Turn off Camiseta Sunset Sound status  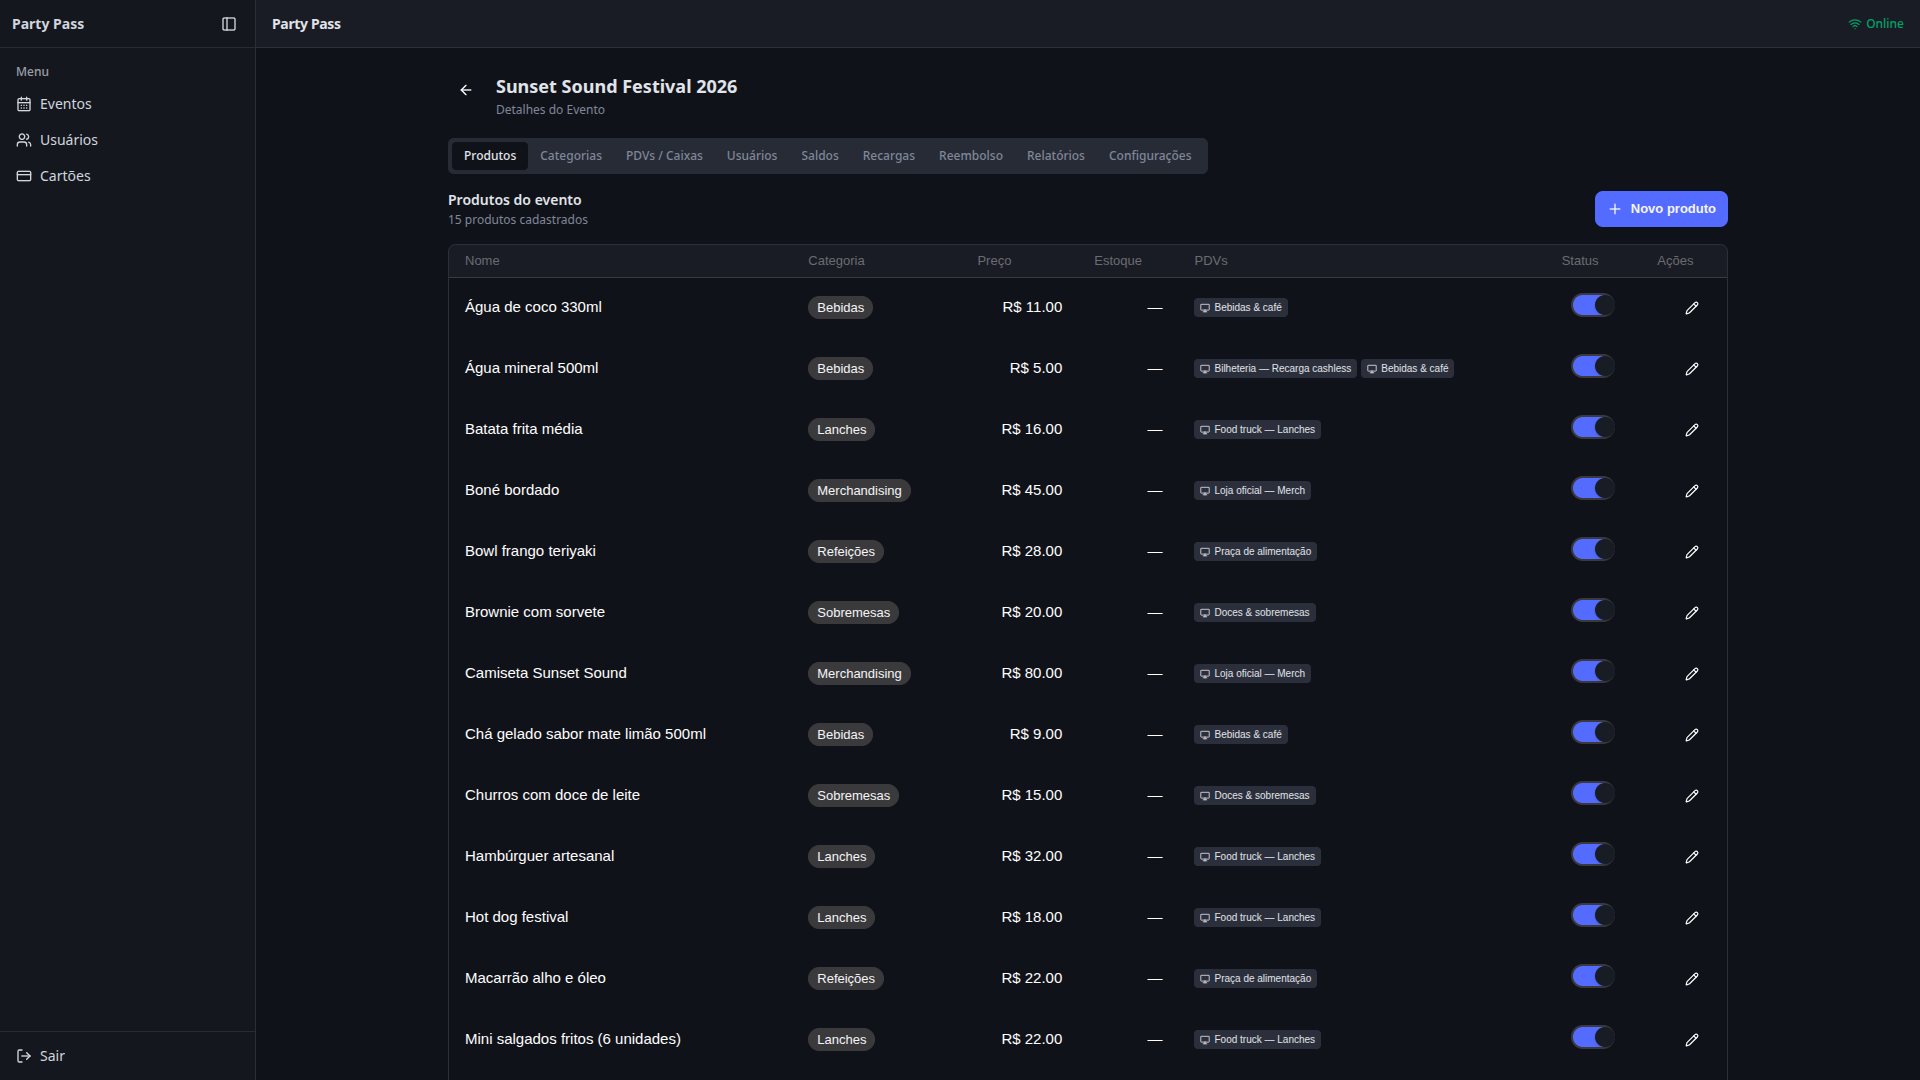tap(1592, 672)
